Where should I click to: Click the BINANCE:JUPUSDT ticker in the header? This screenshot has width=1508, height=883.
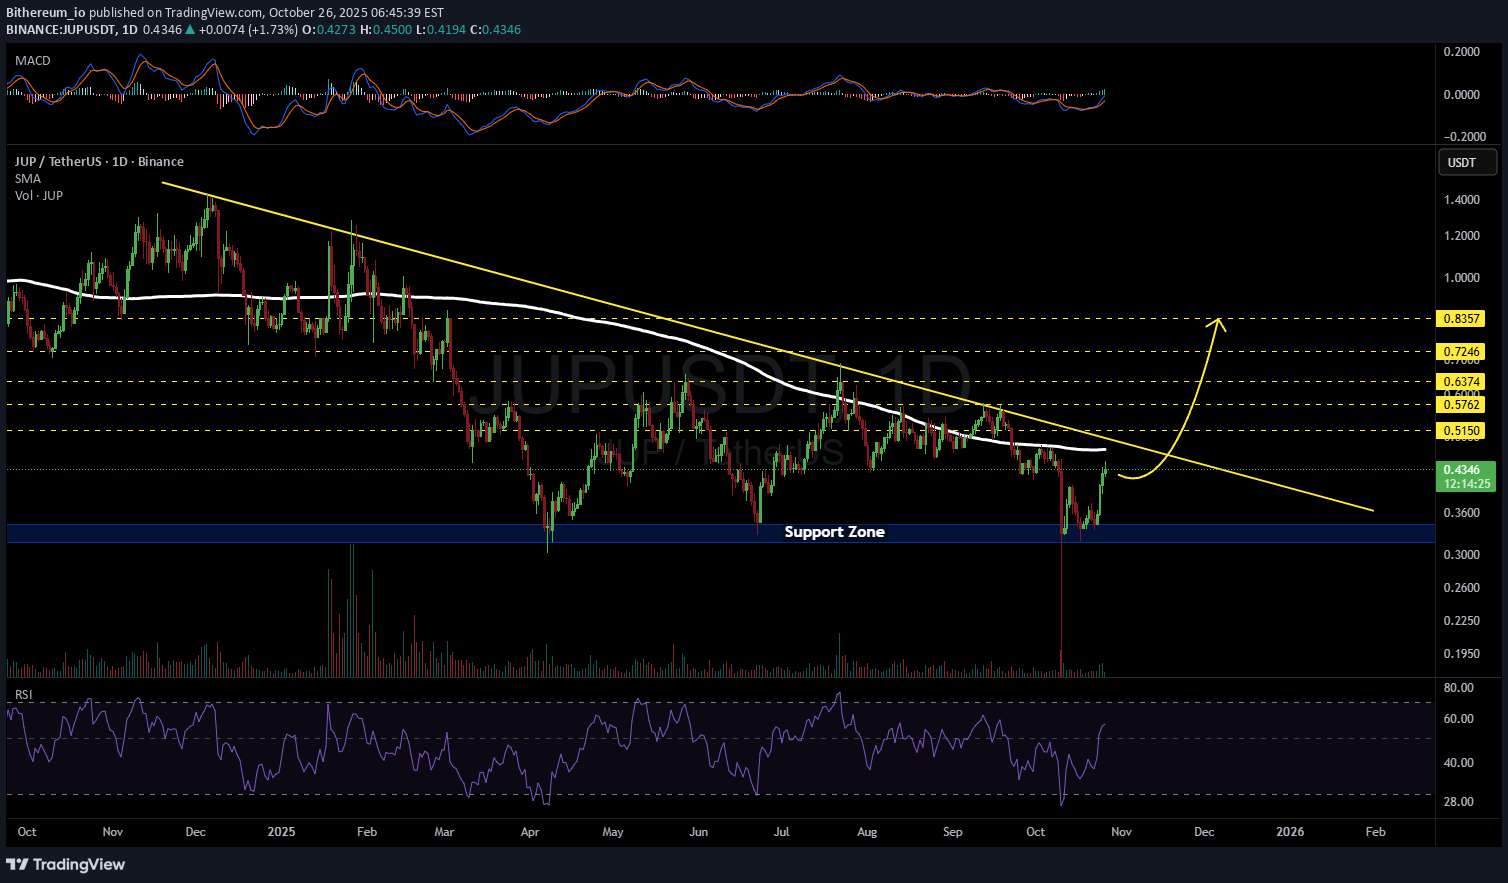[59, 30]
